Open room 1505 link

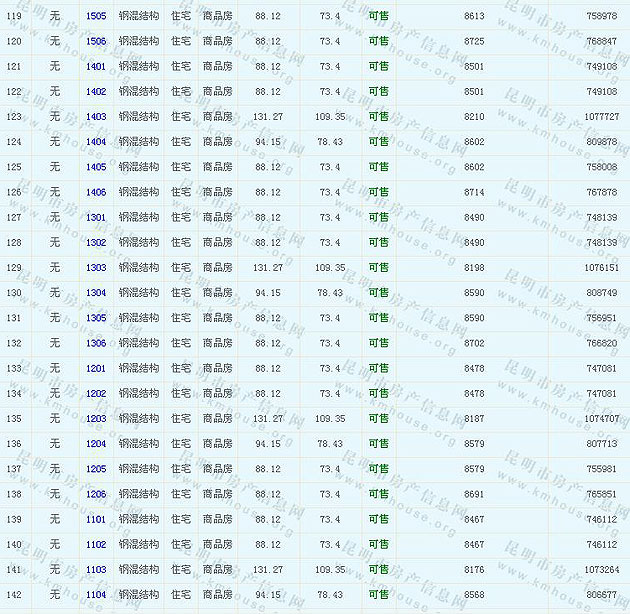tap(96, 16)
